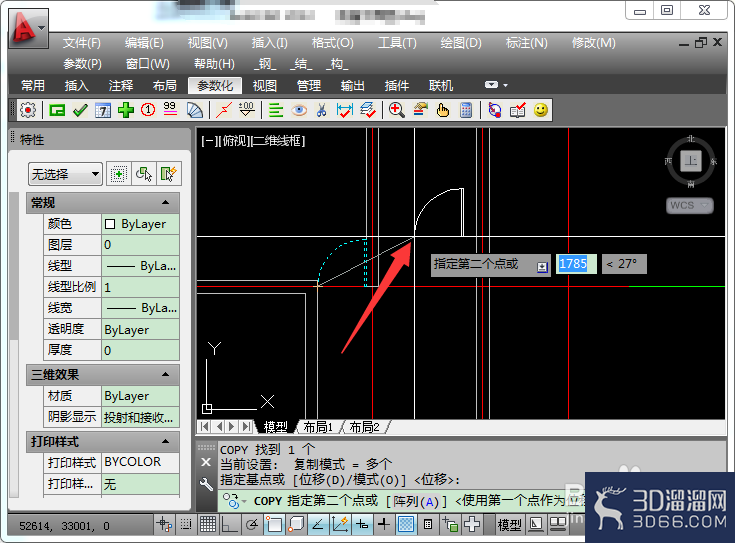Click the green rectangle toolbar icon
Image resolution: width=735 pixels, height=543 pixels.
57,111
